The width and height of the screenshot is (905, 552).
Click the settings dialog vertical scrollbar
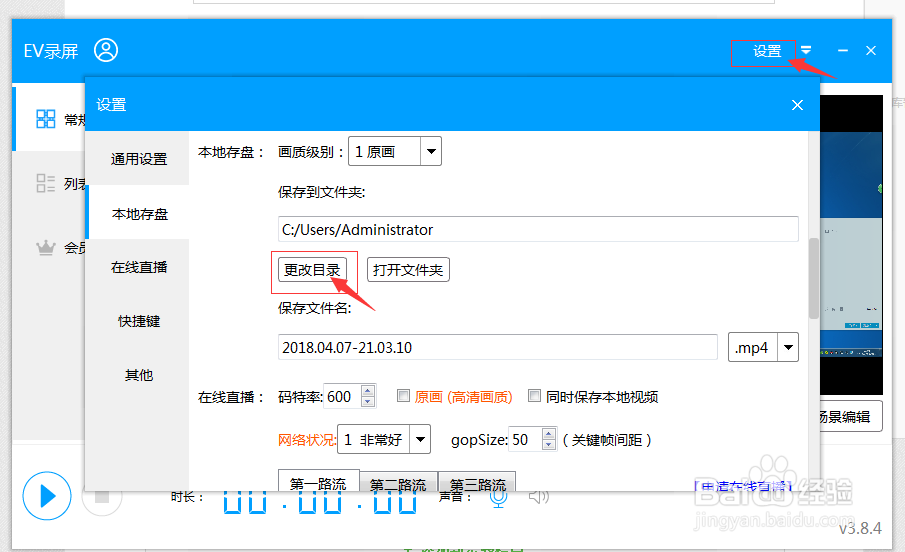pyautogui.click(x=814, y=278)
